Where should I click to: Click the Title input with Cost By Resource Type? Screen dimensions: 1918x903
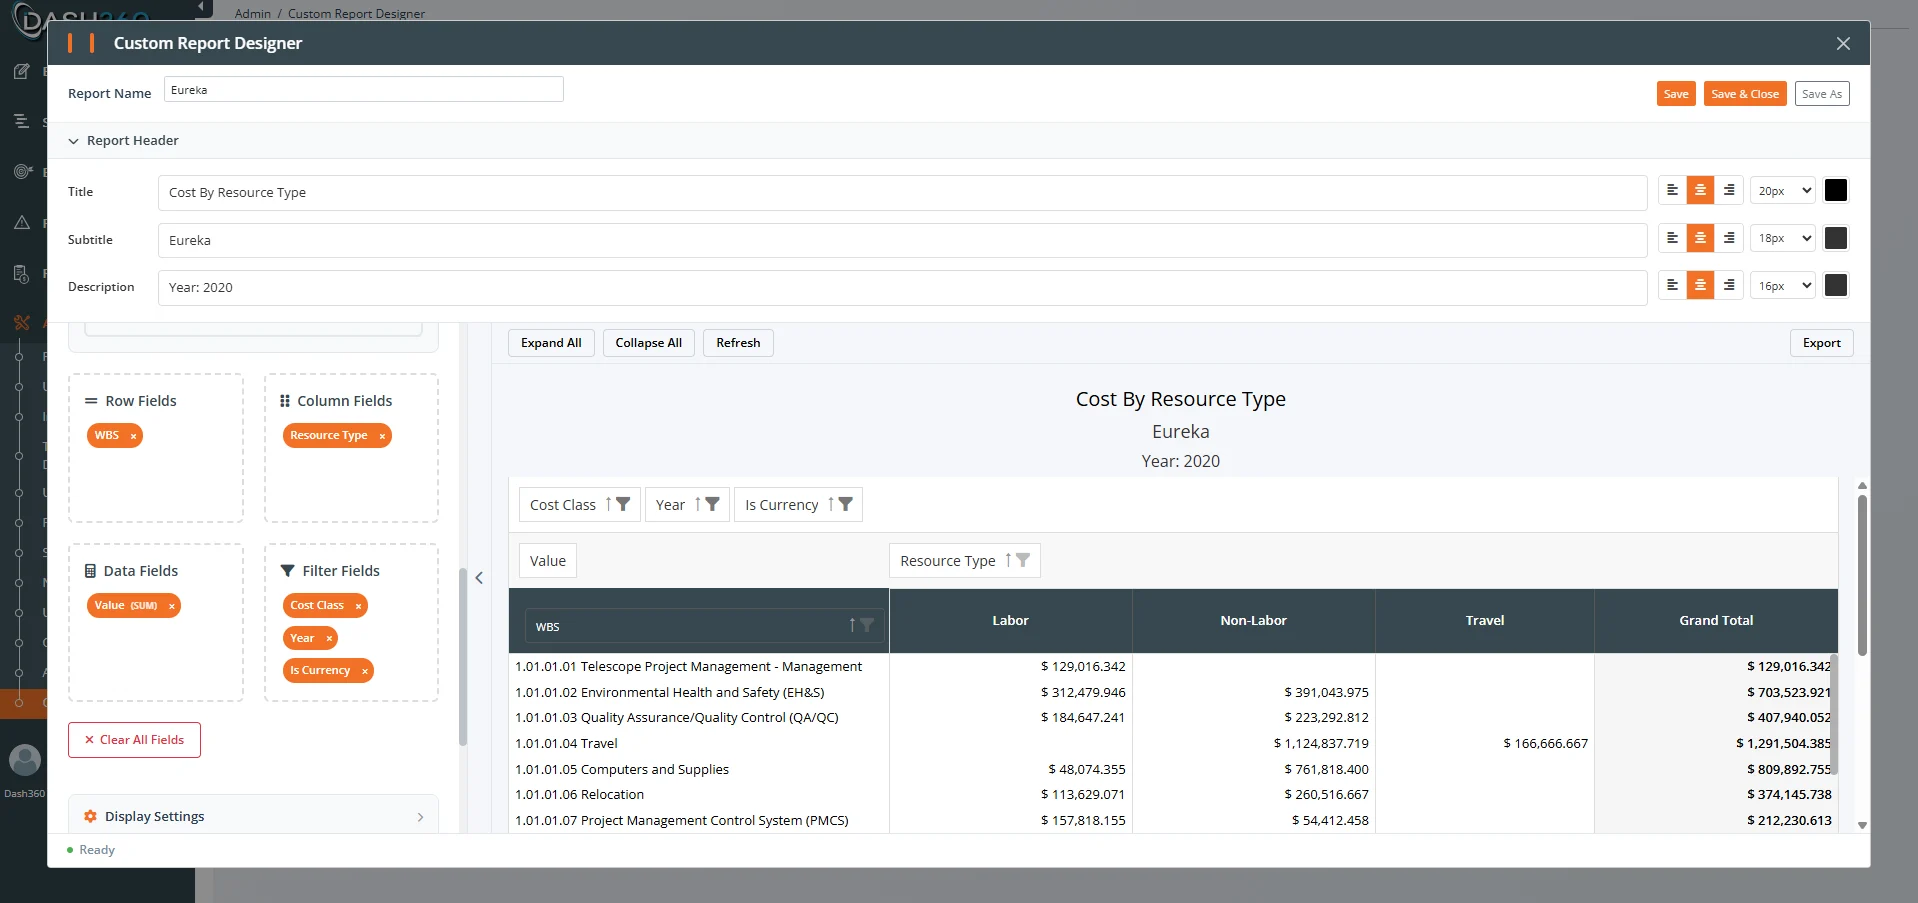click(902, 193)
